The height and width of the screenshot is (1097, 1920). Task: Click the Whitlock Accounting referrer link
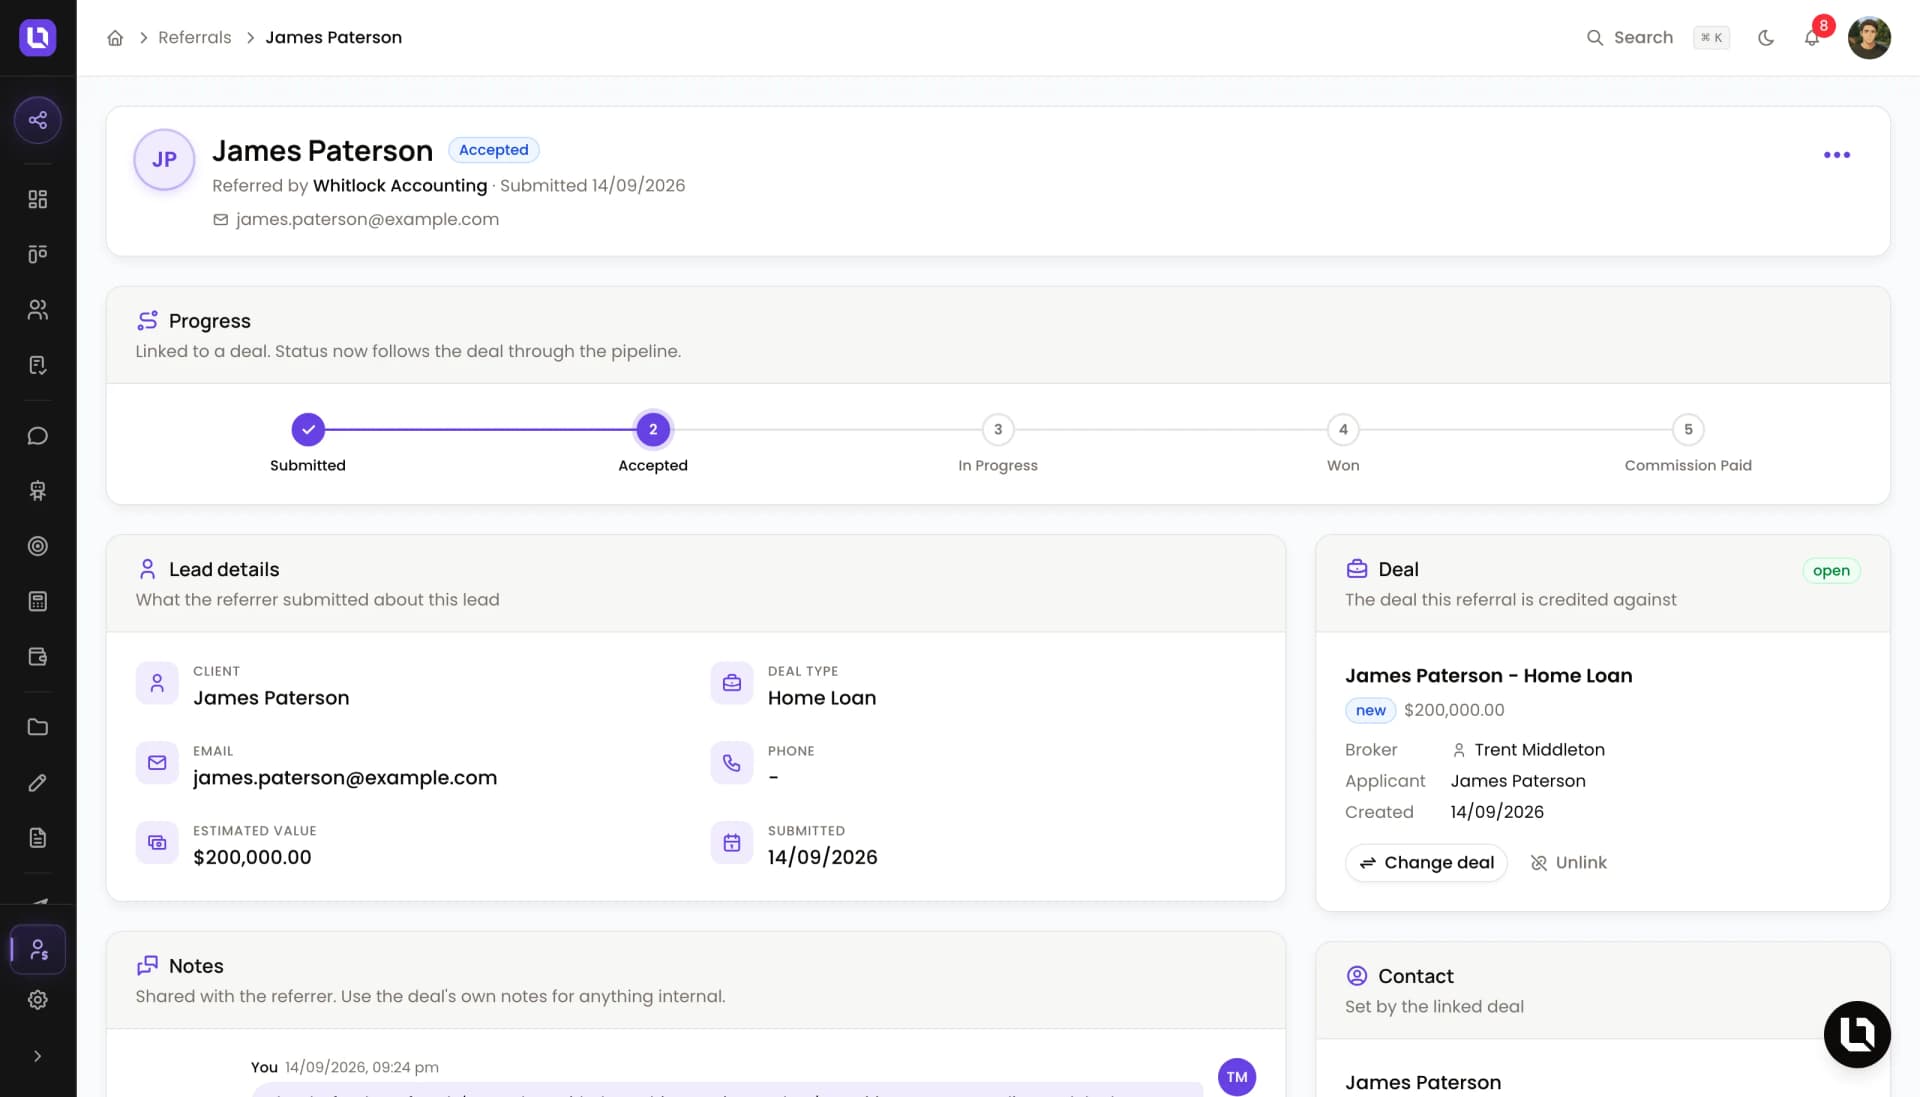click(x=400, y=185)
